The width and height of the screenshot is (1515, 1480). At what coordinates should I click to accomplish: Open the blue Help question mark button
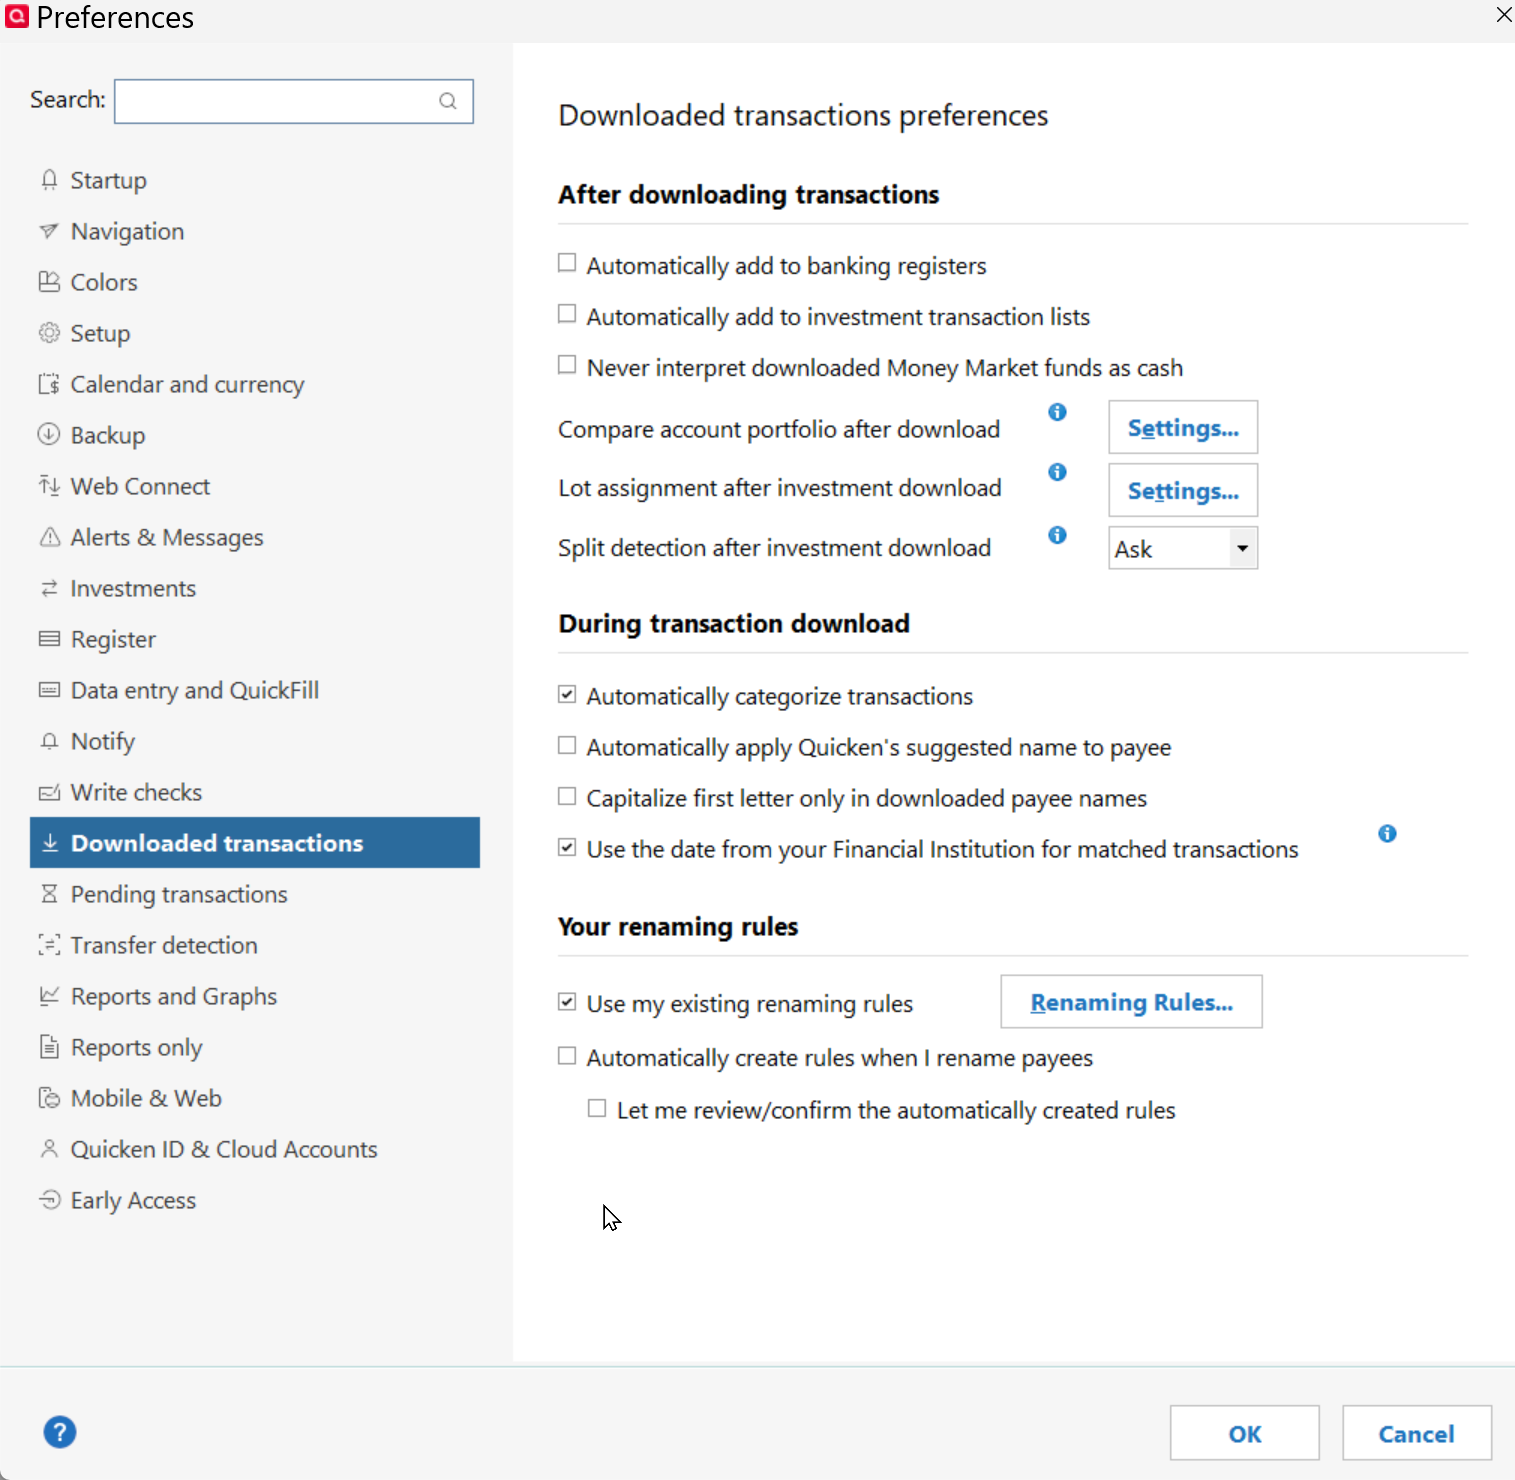pos(60,1432)
